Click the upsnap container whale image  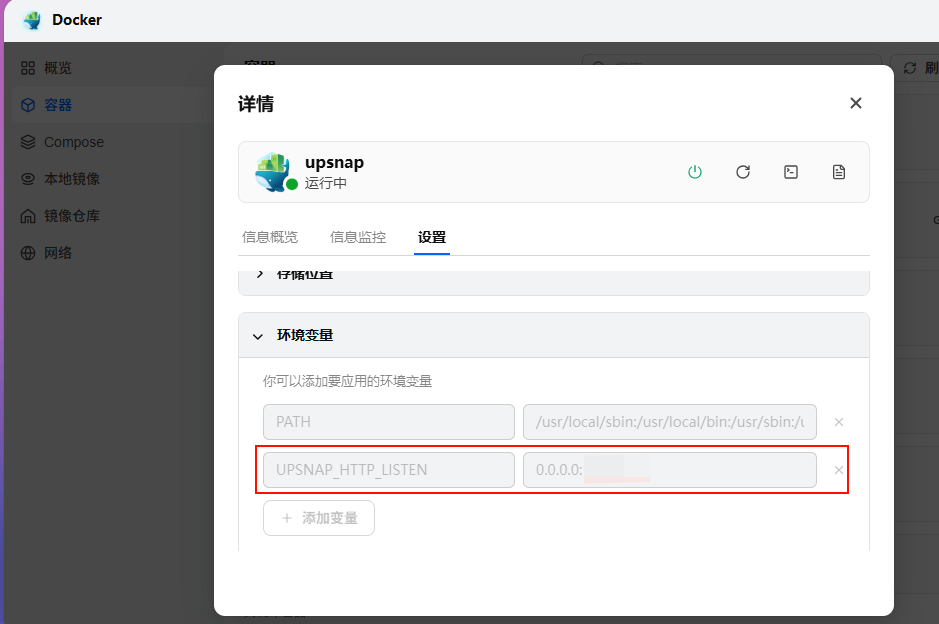pos(272,172)
